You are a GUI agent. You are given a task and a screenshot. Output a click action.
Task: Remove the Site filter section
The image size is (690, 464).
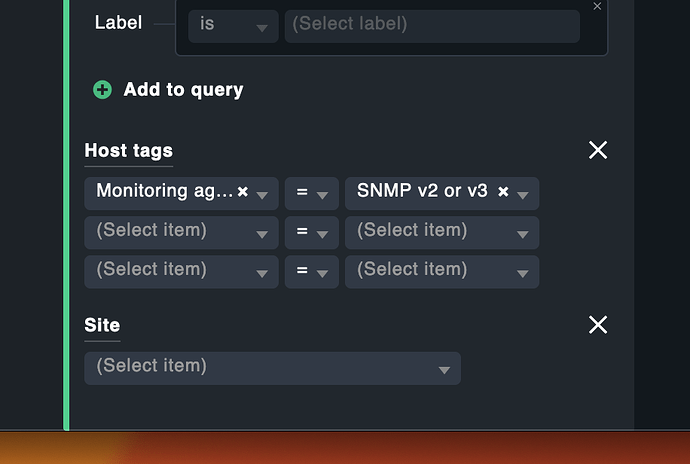pos(598,324)
